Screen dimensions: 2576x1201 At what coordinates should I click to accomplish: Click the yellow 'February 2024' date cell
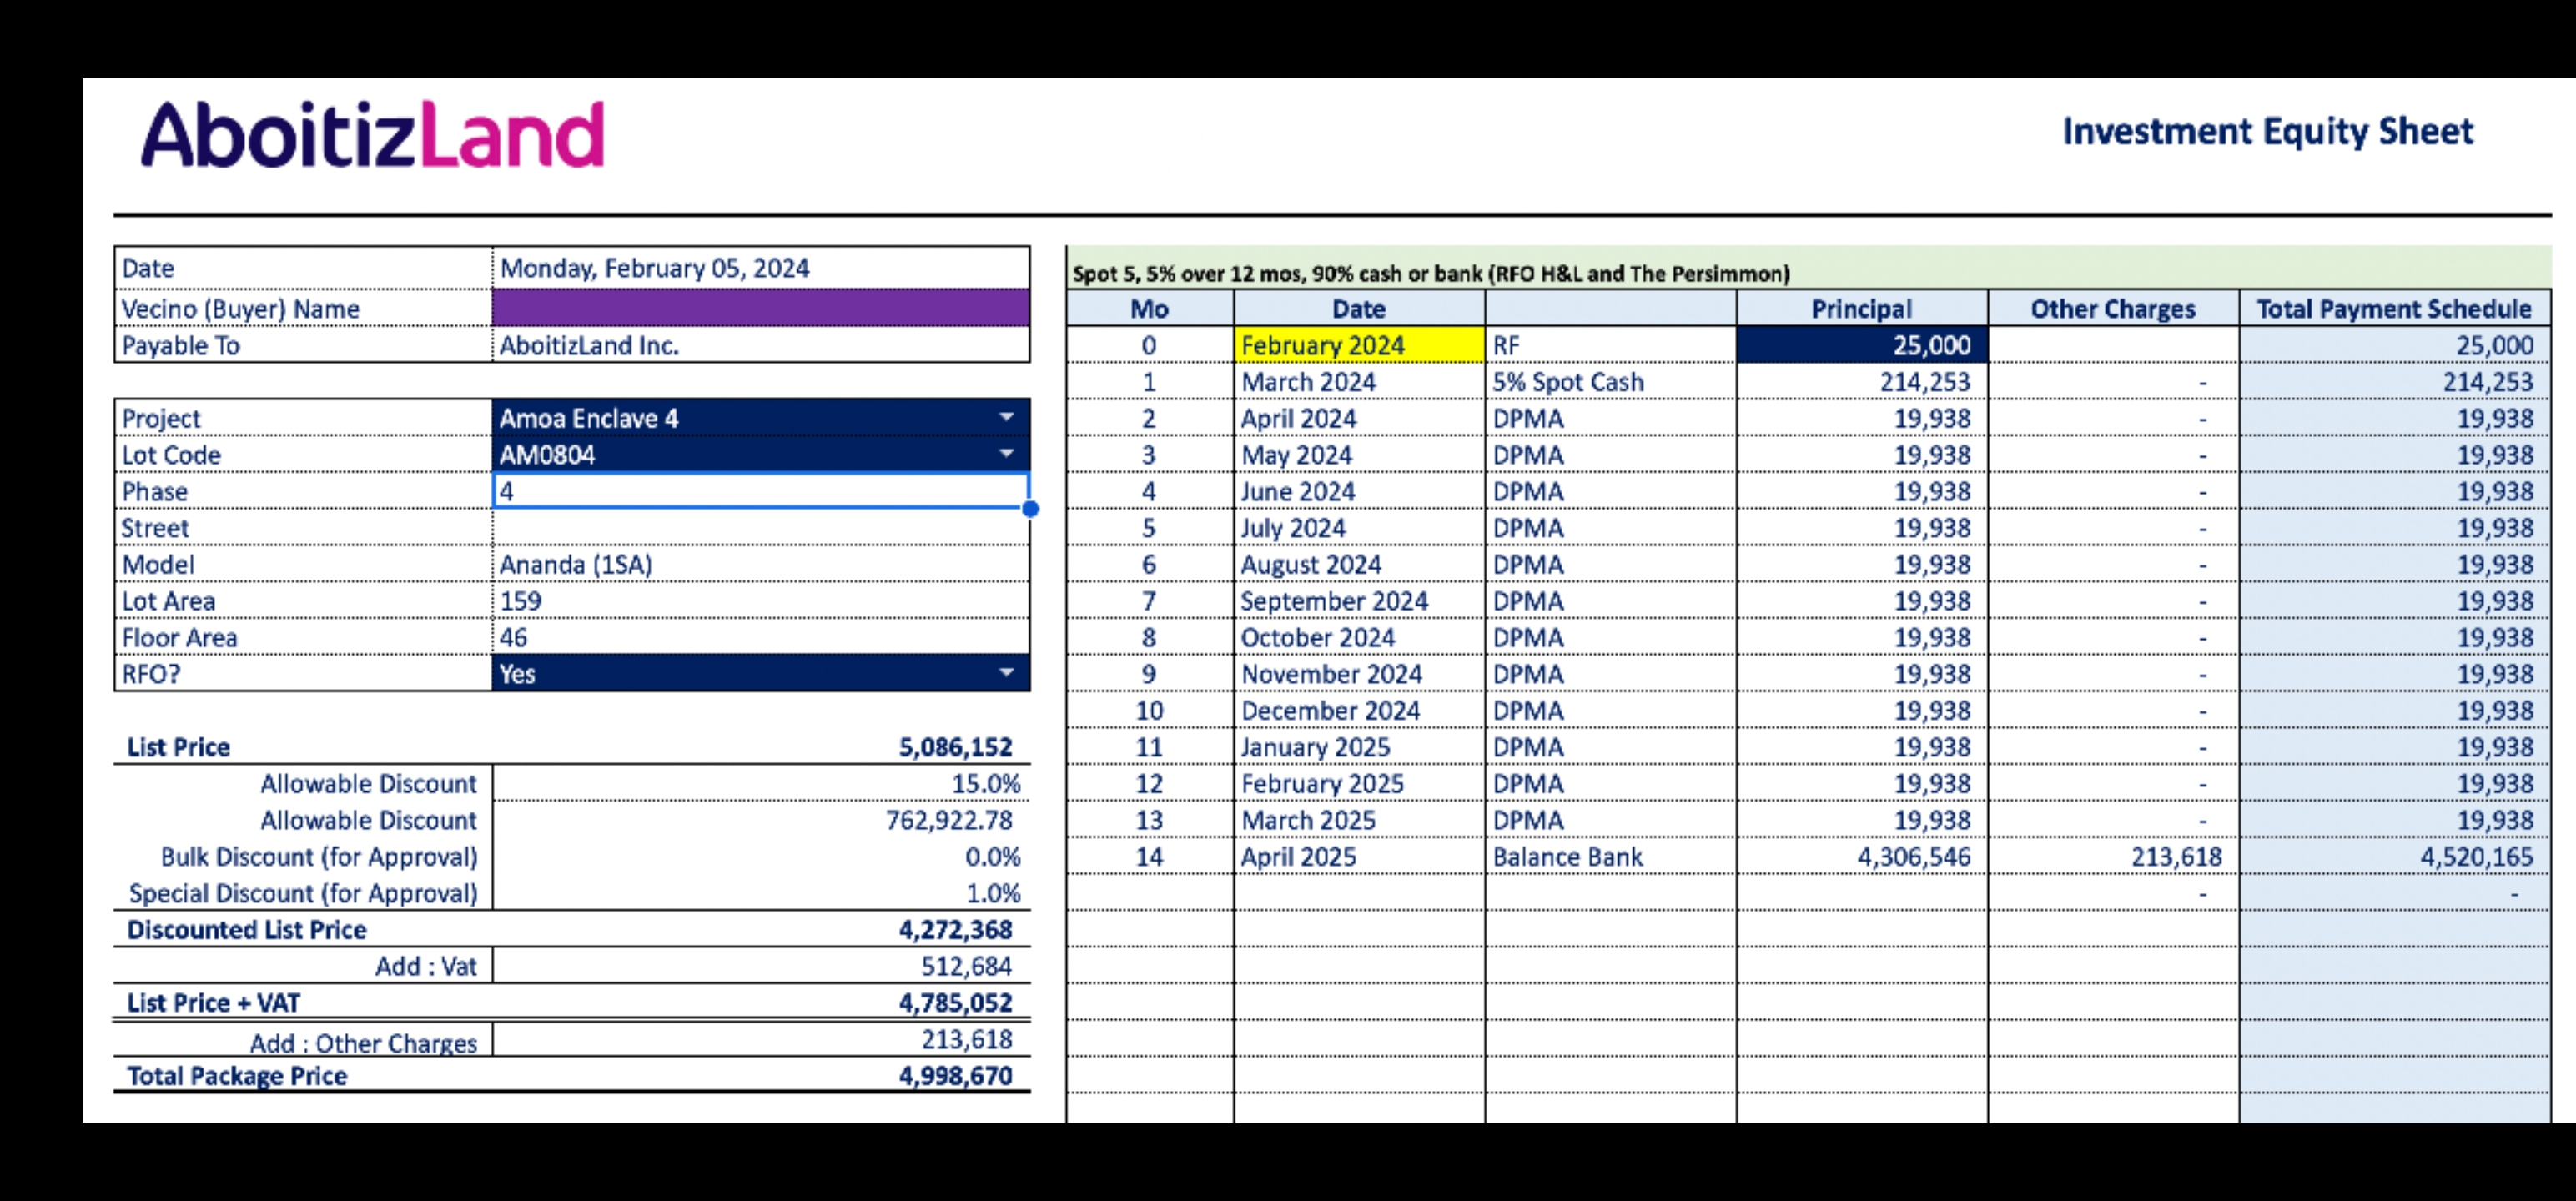1359,345
